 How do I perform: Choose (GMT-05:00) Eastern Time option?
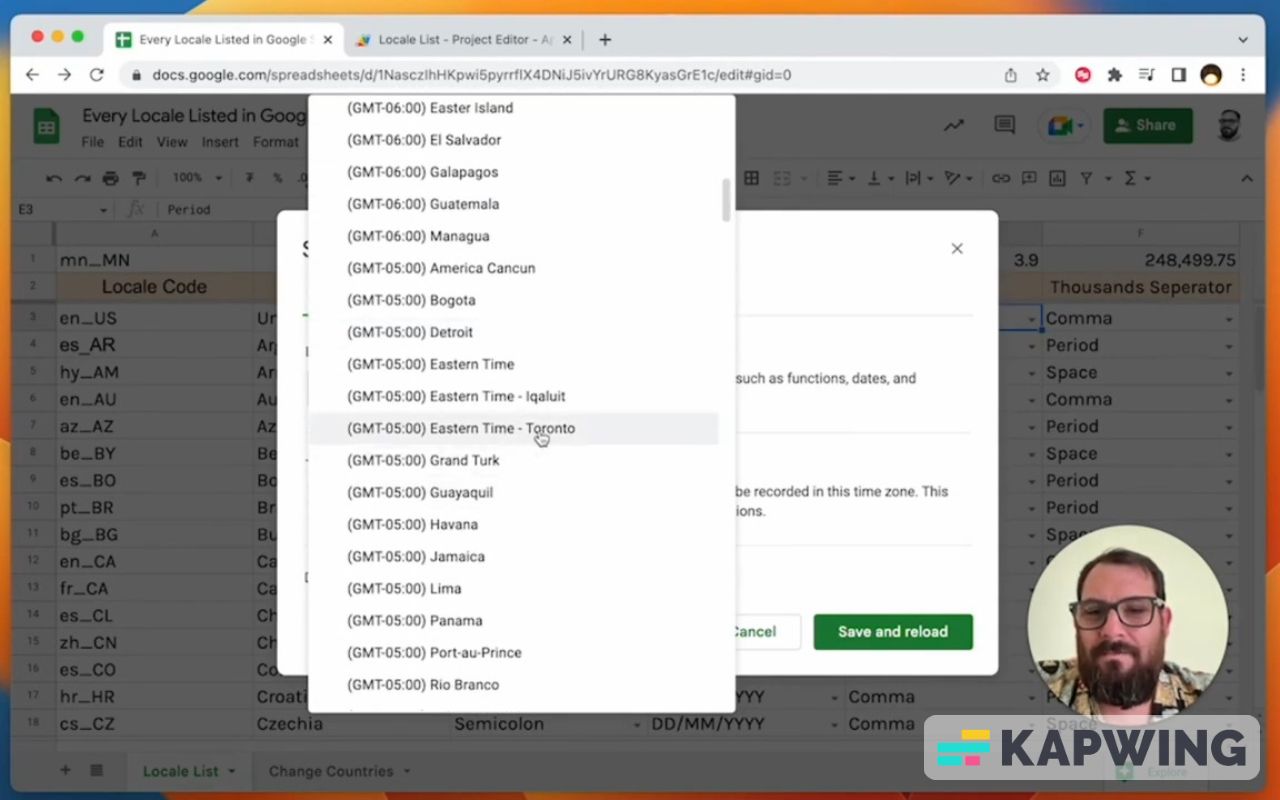513,364
